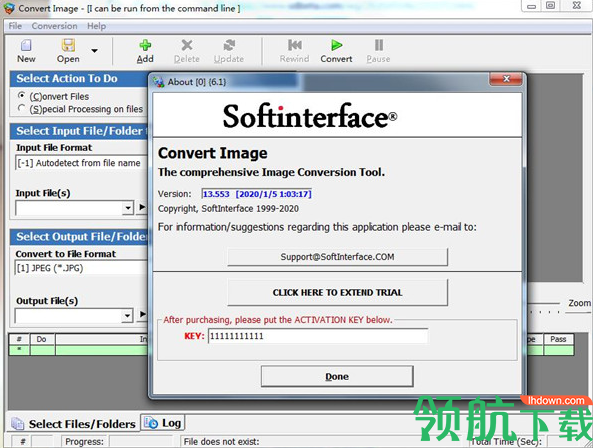Click the Select Action To Do header
This screenshot has width=593, height=448.
pyautogui.click(x=79, y=78)
